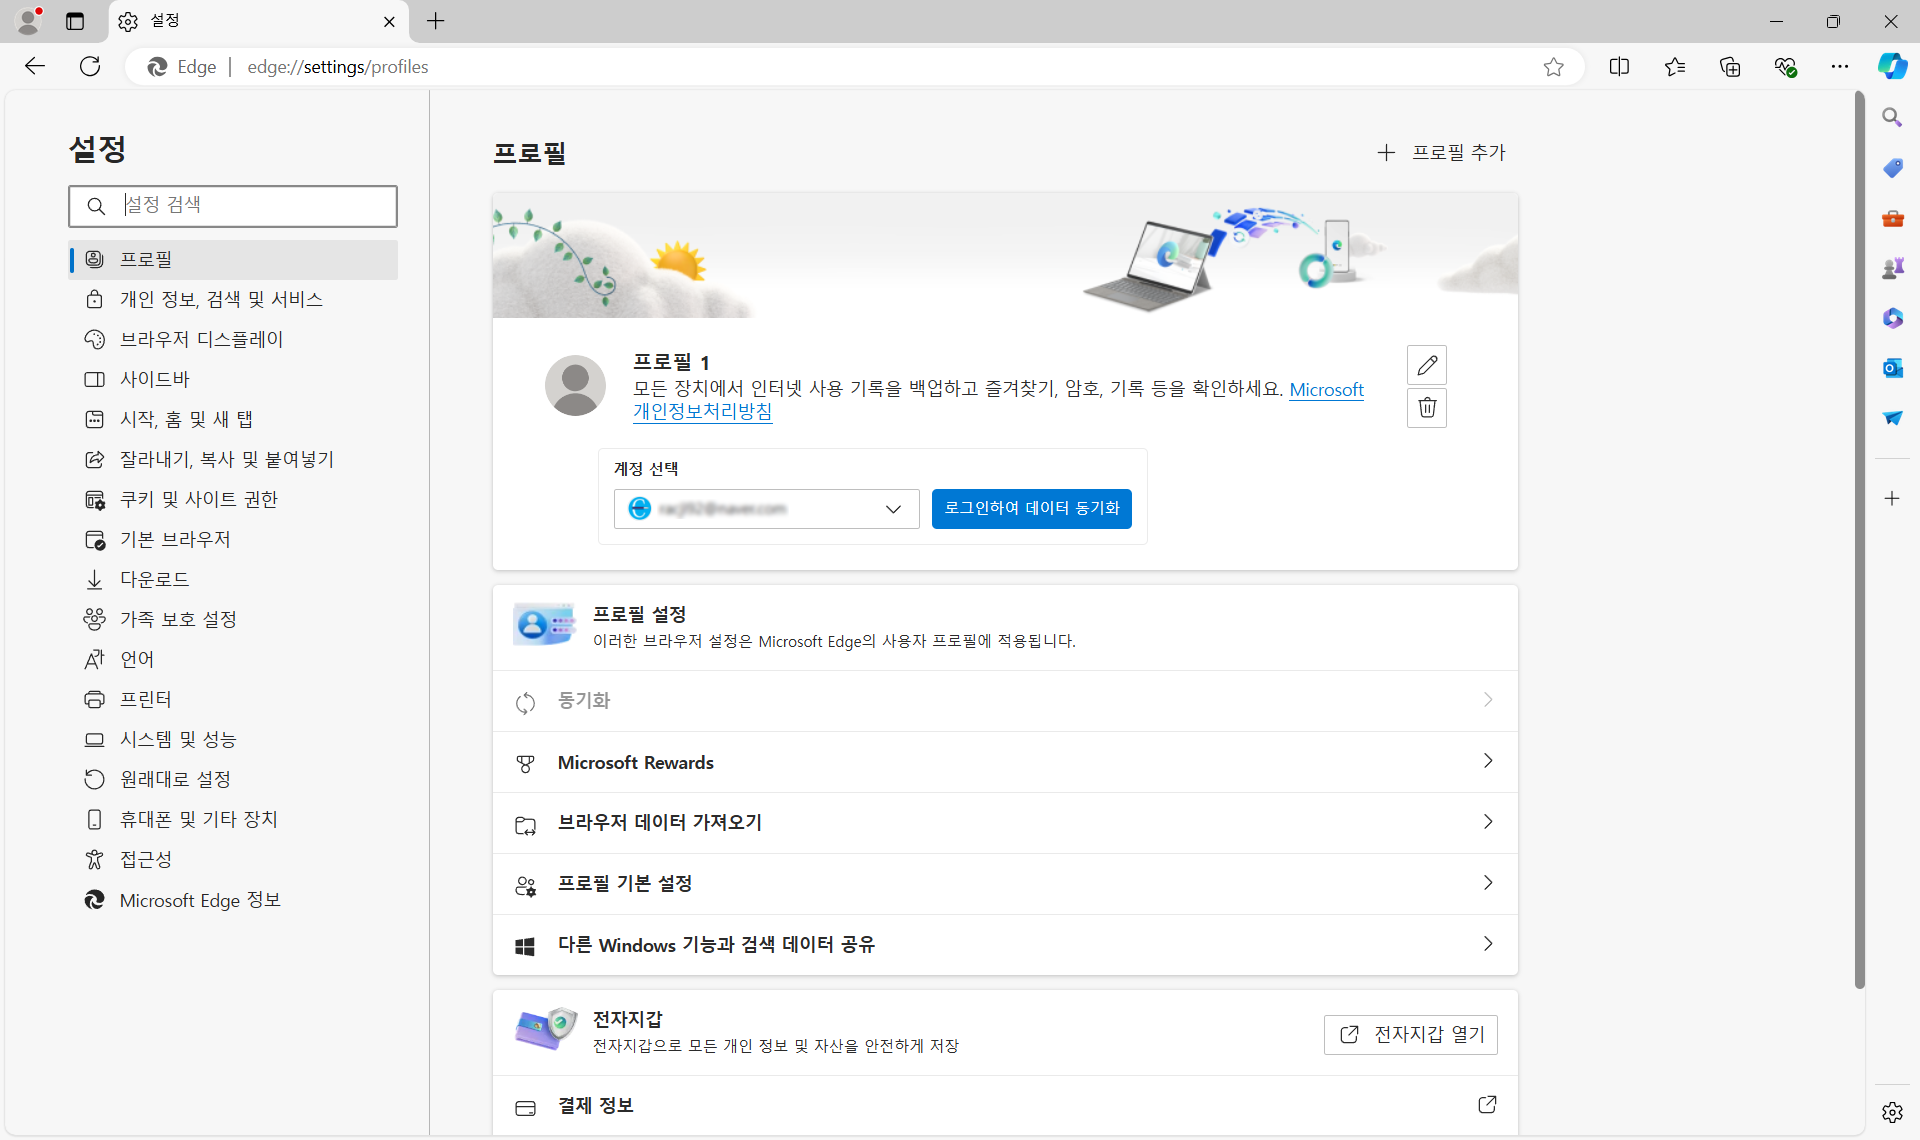Open the Collections toolbar icon
The image size is (1920, 1140).
(1730, 67)
